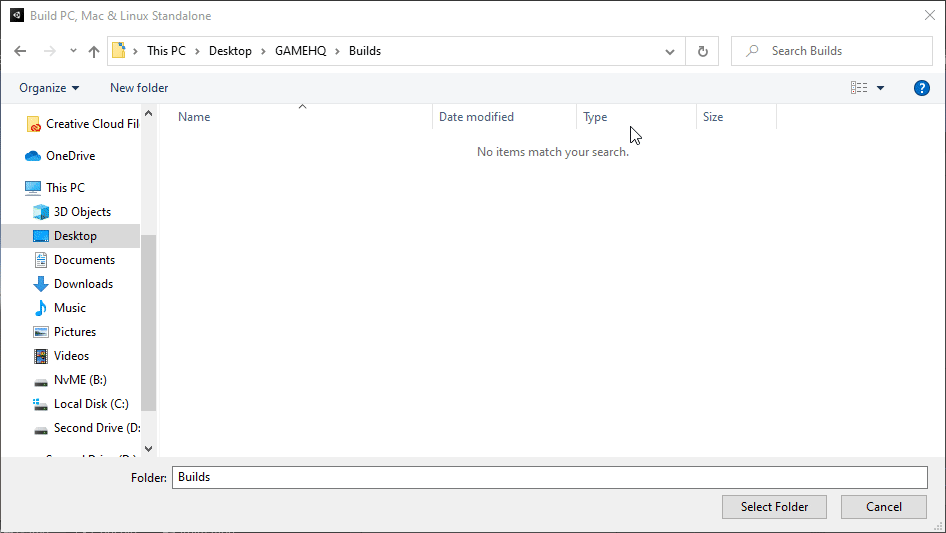Expand the chevron after This PC breadcrumb

tap(197, 51)
